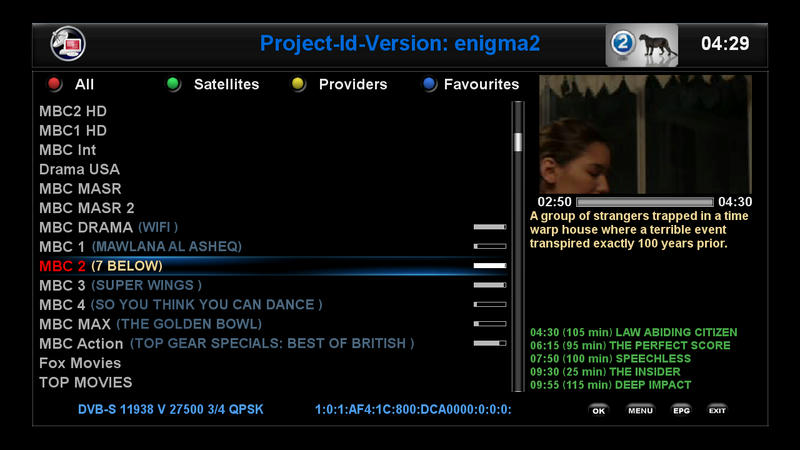Click the EPG button
The image size is (800, 450).
click(x=681, y=410)
